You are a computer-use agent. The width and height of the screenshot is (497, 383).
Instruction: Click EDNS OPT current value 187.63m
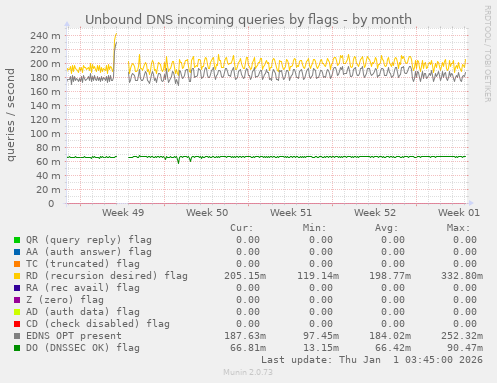pos(245,336)
